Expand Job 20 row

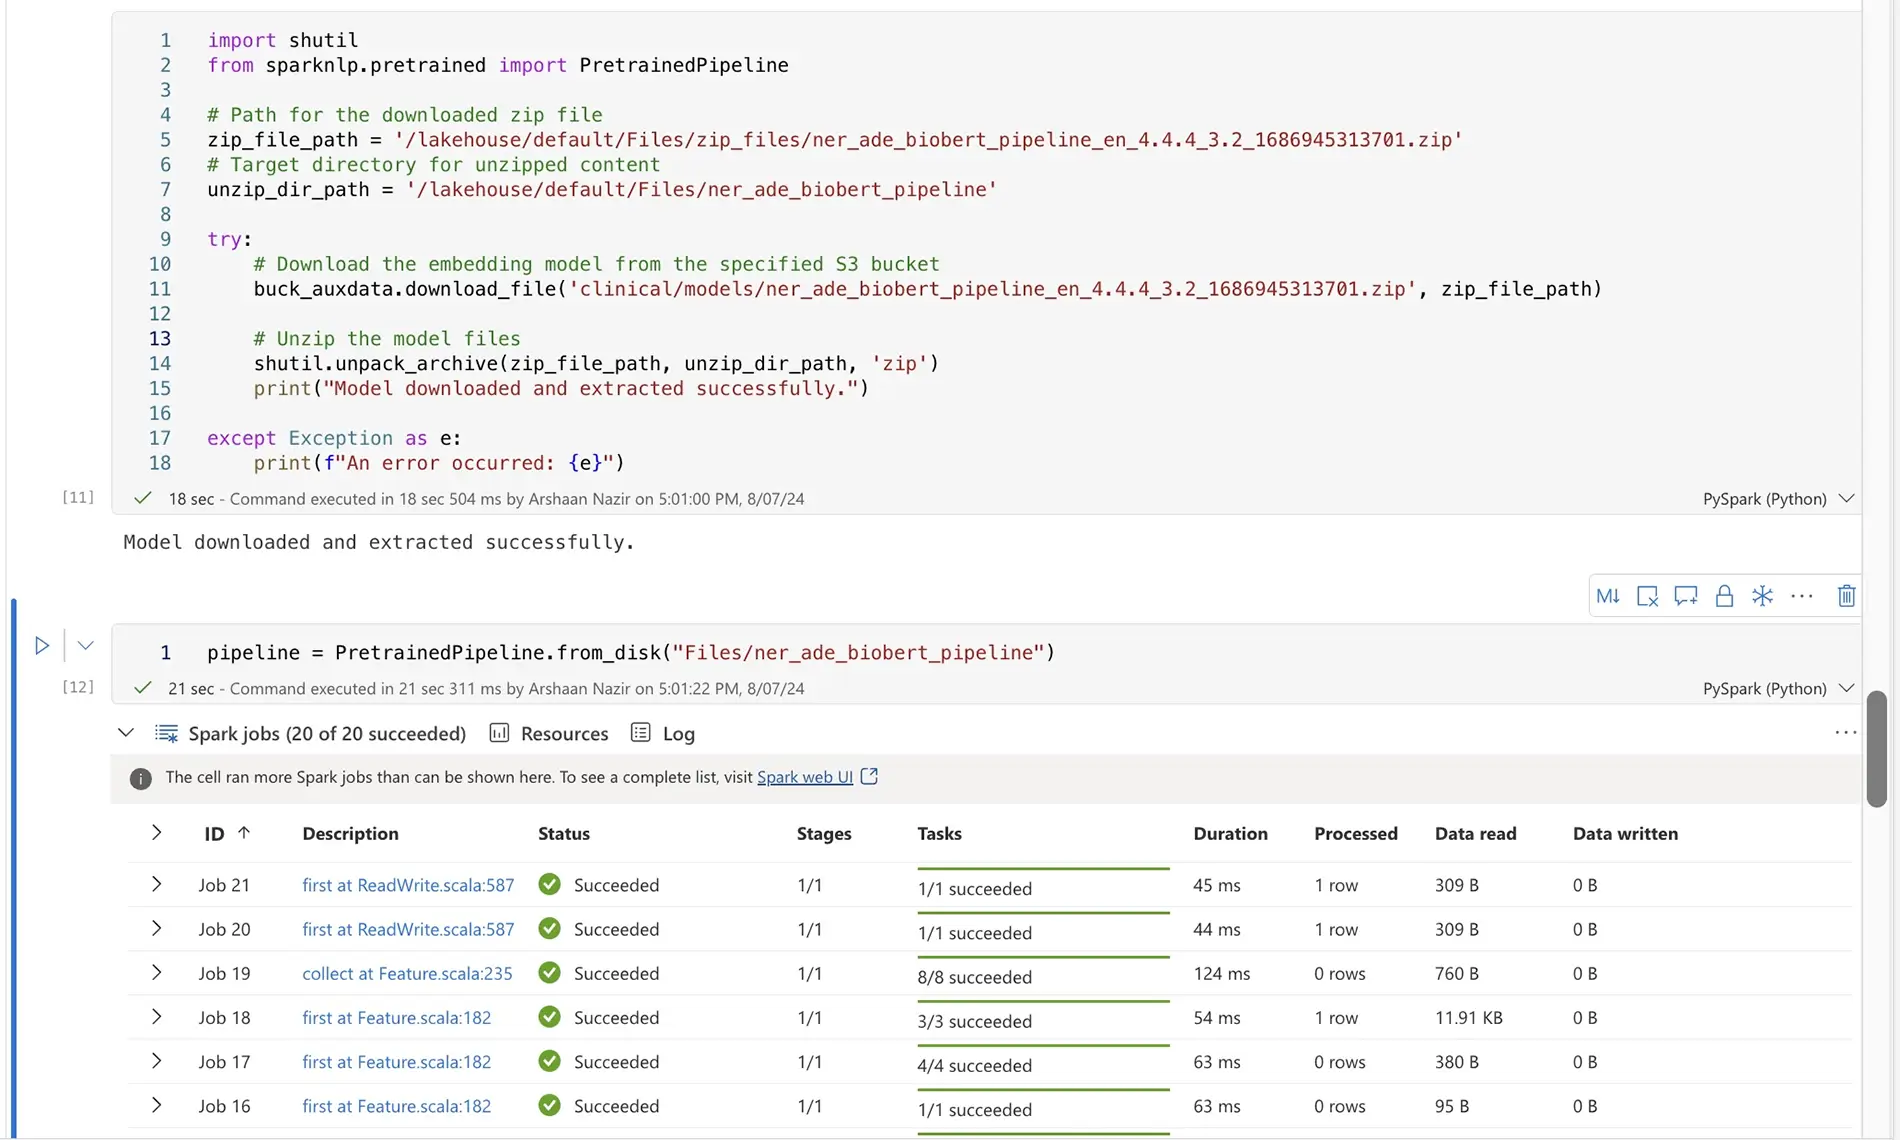[x=156, y=928]
